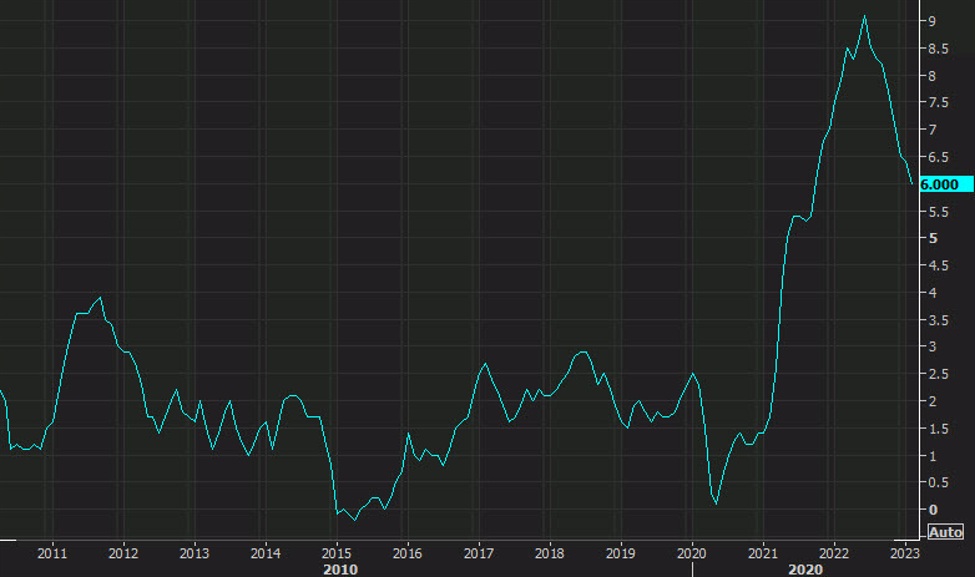This screenshot has width=975, height=577.
Task: Click the price line at its 2020 low
Action: pyautogui.click(x=715, y=506)
